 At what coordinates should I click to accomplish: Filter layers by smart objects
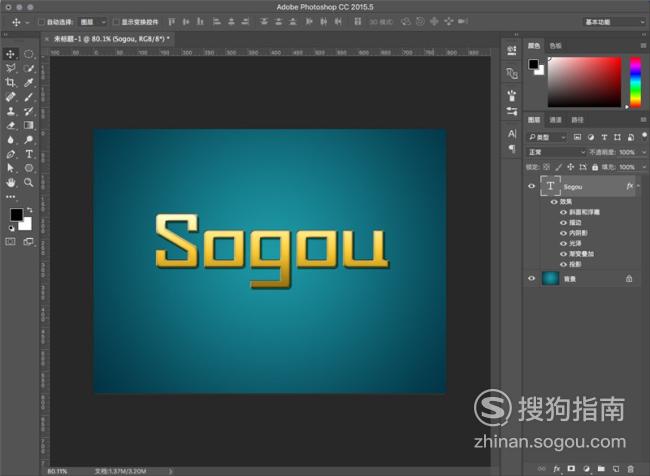click(631, 137)
